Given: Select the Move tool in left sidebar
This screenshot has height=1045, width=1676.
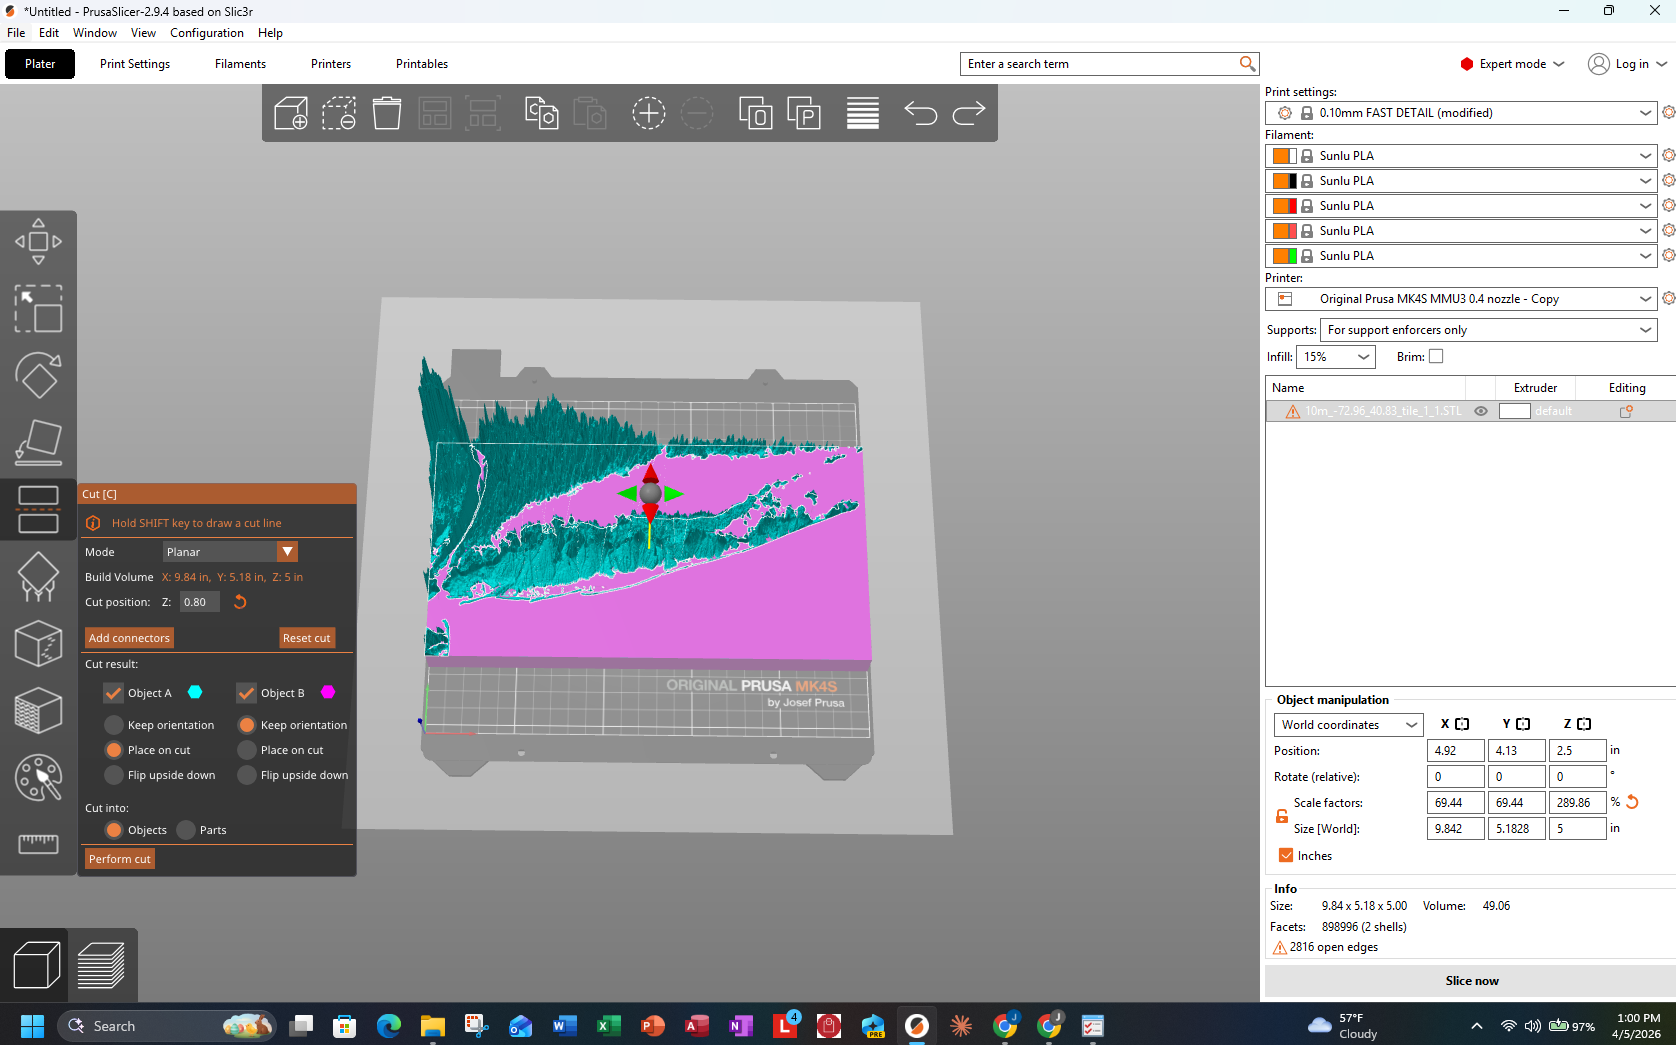Looking at the screenshot, I should [38, 241].
